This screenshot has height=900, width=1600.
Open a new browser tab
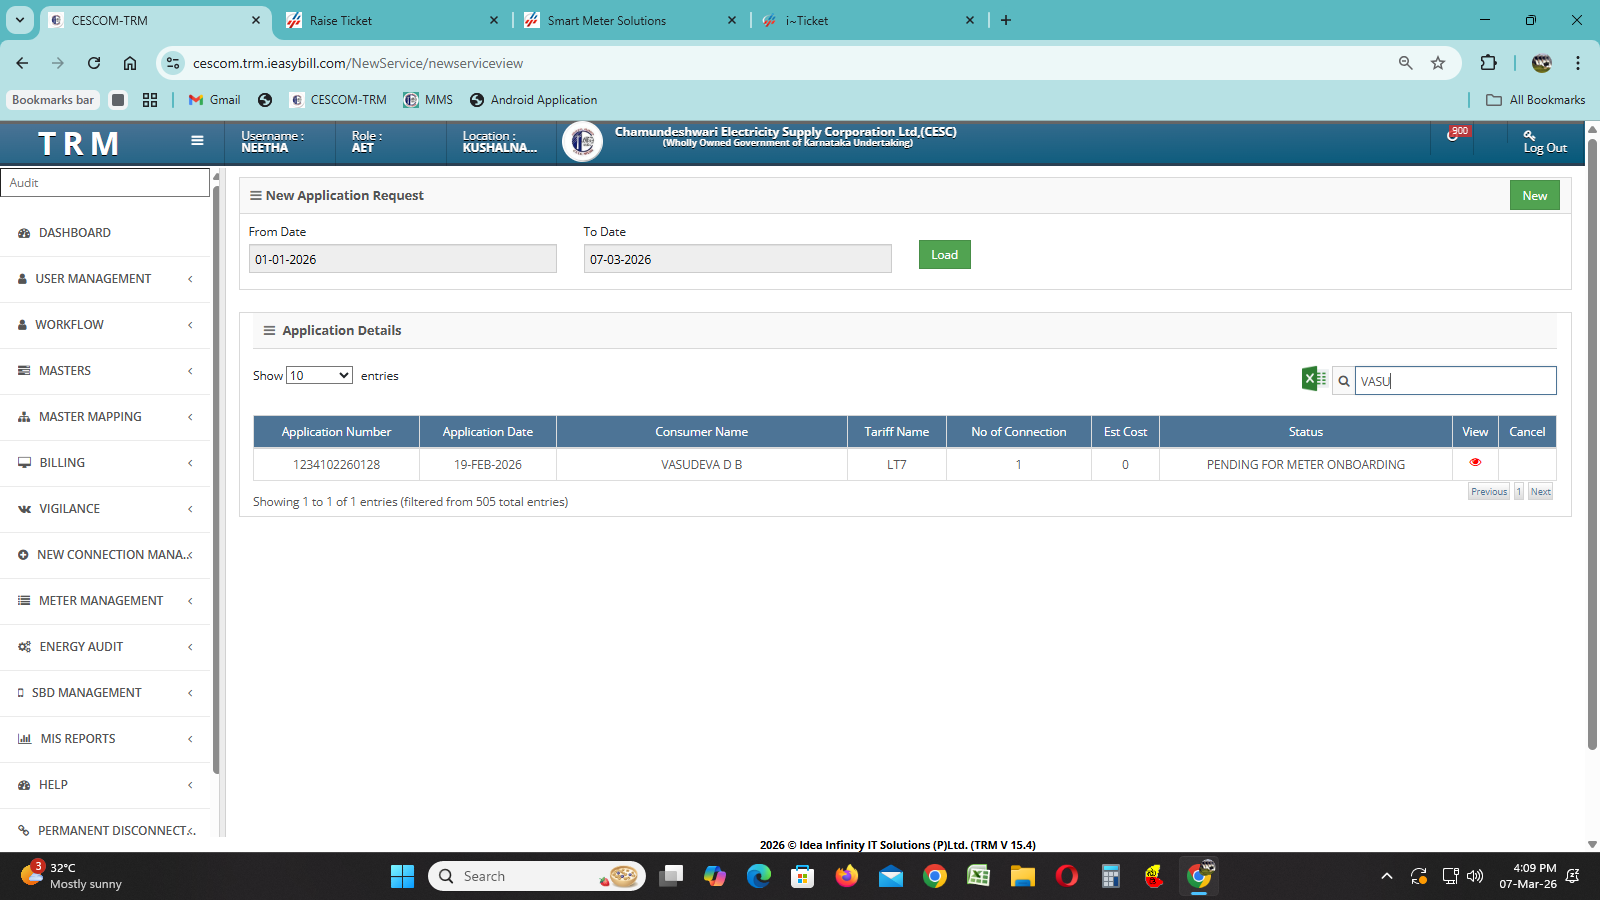(1006, 21)
